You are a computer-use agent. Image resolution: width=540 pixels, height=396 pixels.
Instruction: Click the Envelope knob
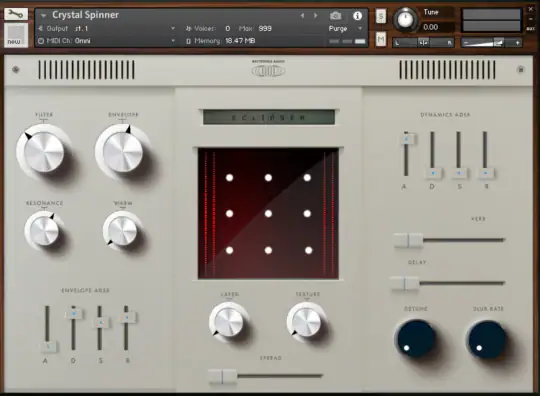pos(123,152)
